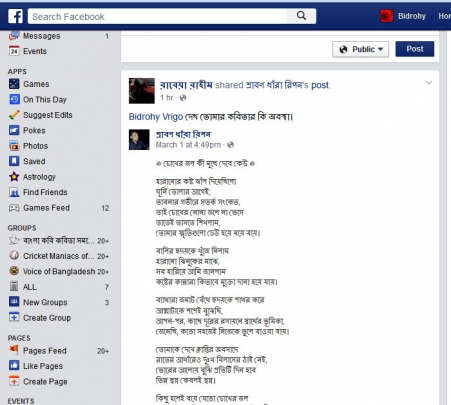This screenshot has width=451, height=405.
Task: Open the Saved bookmark icon
Action: click(14, 161)
